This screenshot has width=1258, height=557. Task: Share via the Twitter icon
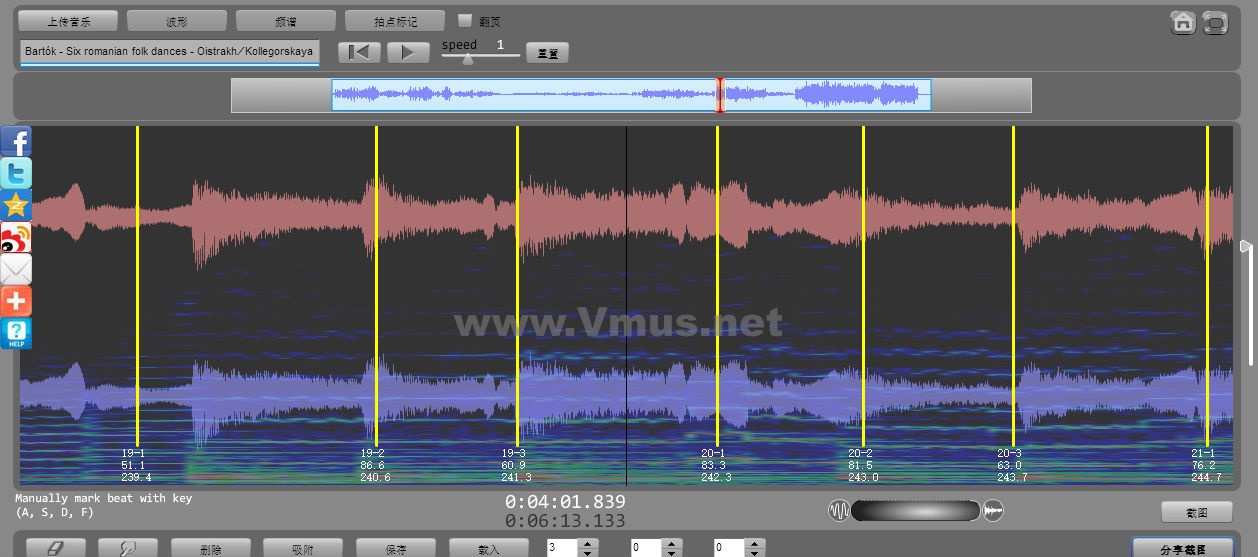click(x=16, y=173)
